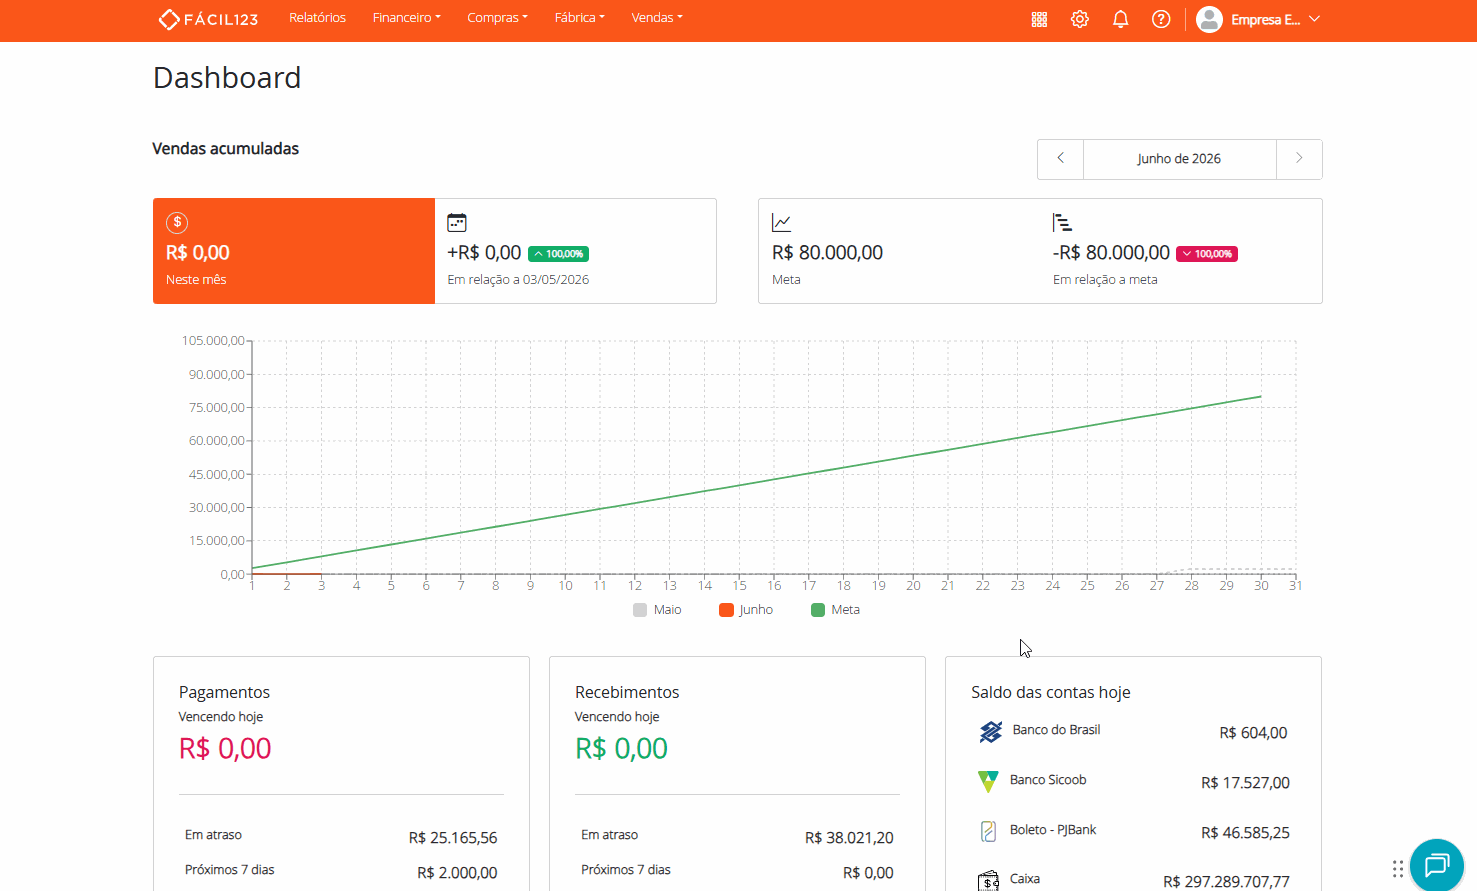Expand the Compras menu
This screenshot has width=1477, height=891.
[497, 18]
